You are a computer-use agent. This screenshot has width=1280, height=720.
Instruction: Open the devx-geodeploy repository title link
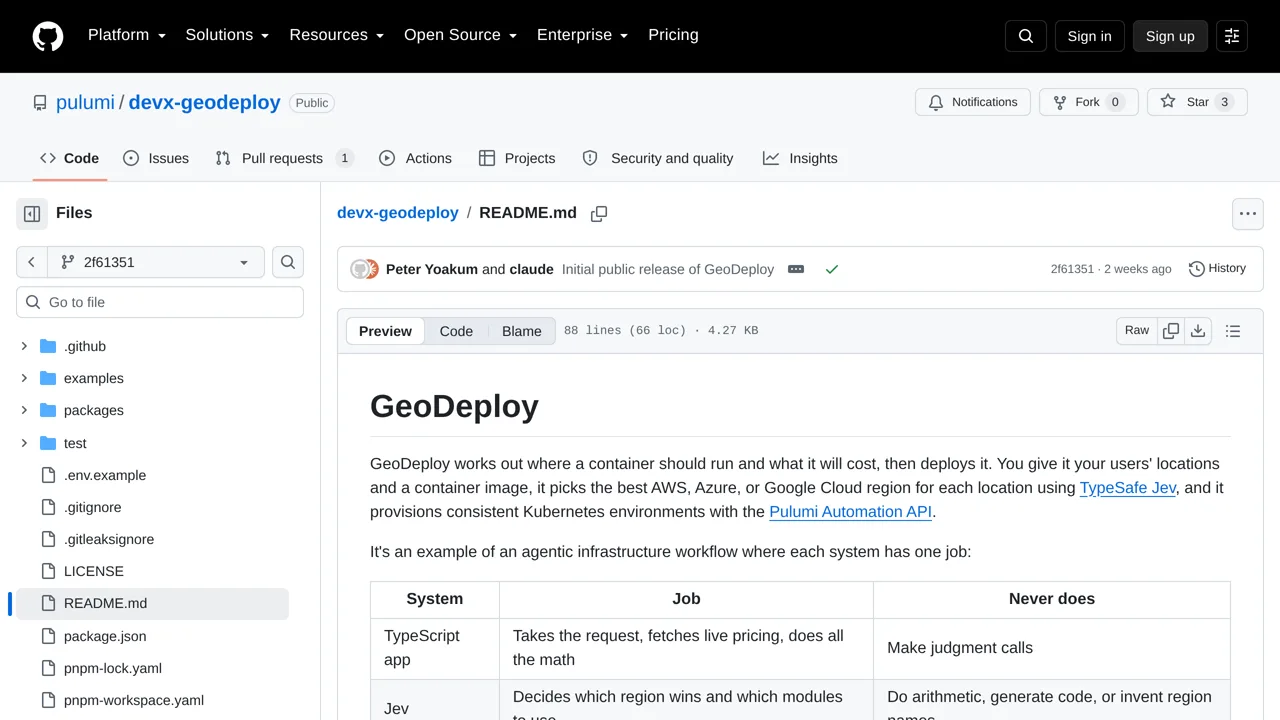click(204, 102)
